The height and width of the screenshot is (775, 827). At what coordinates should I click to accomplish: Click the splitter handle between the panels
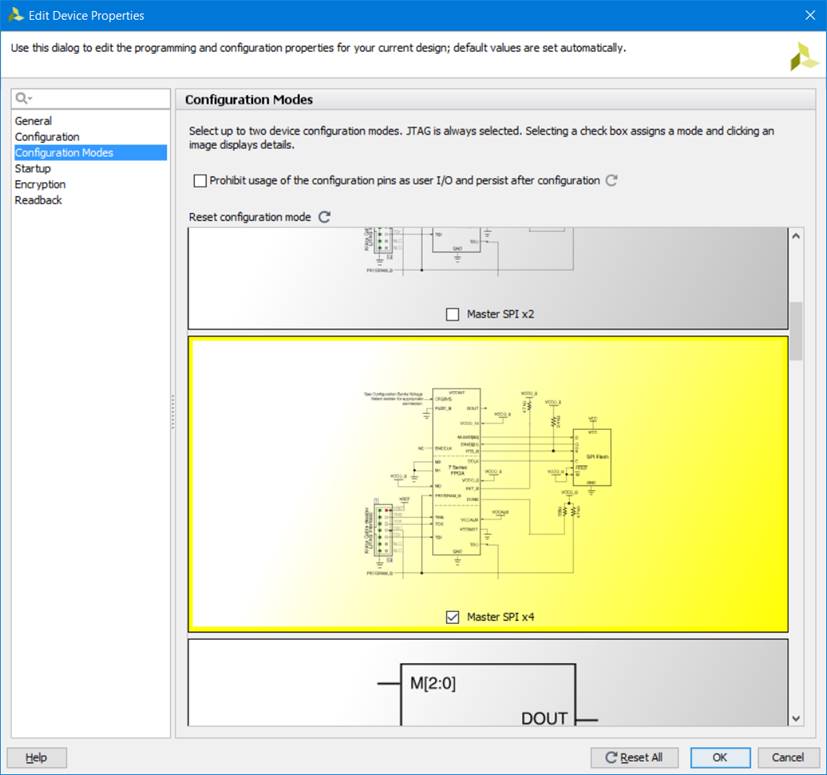[x=173, y=412]
